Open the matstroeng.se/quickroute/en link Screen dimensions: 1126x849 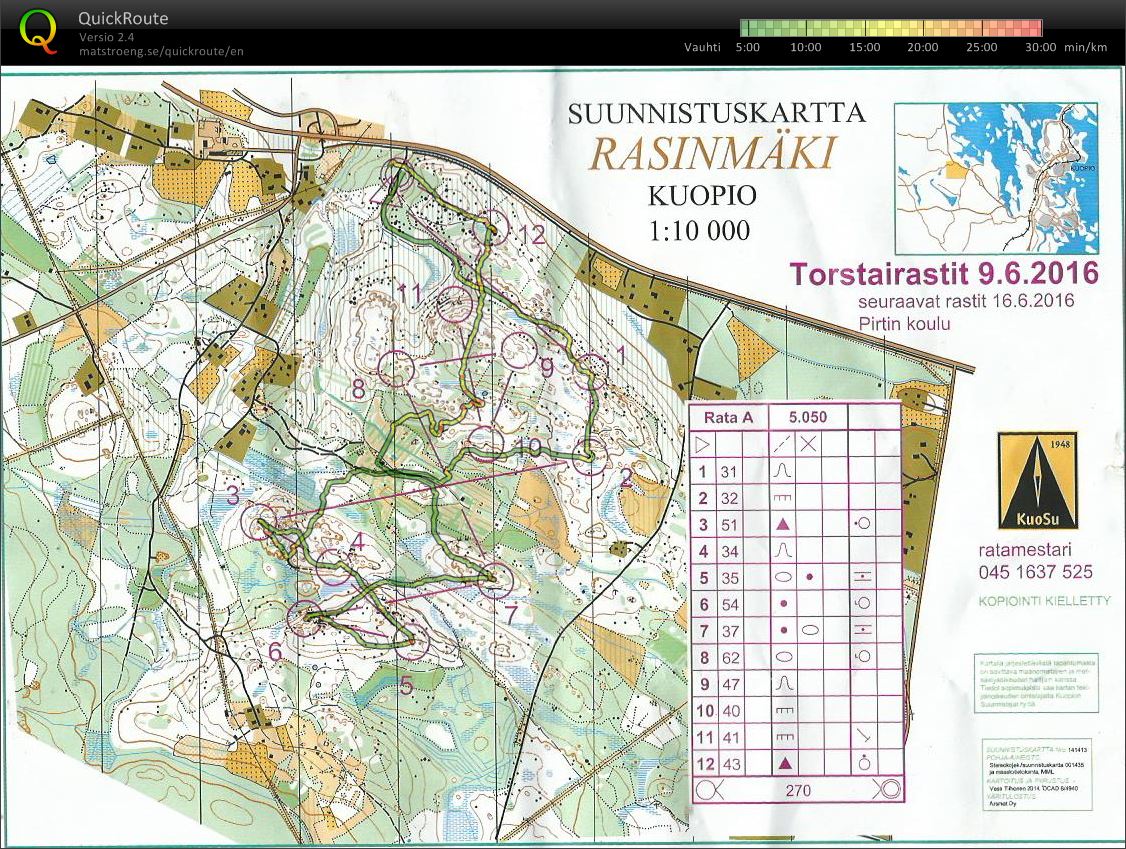(x=161, y=51)
